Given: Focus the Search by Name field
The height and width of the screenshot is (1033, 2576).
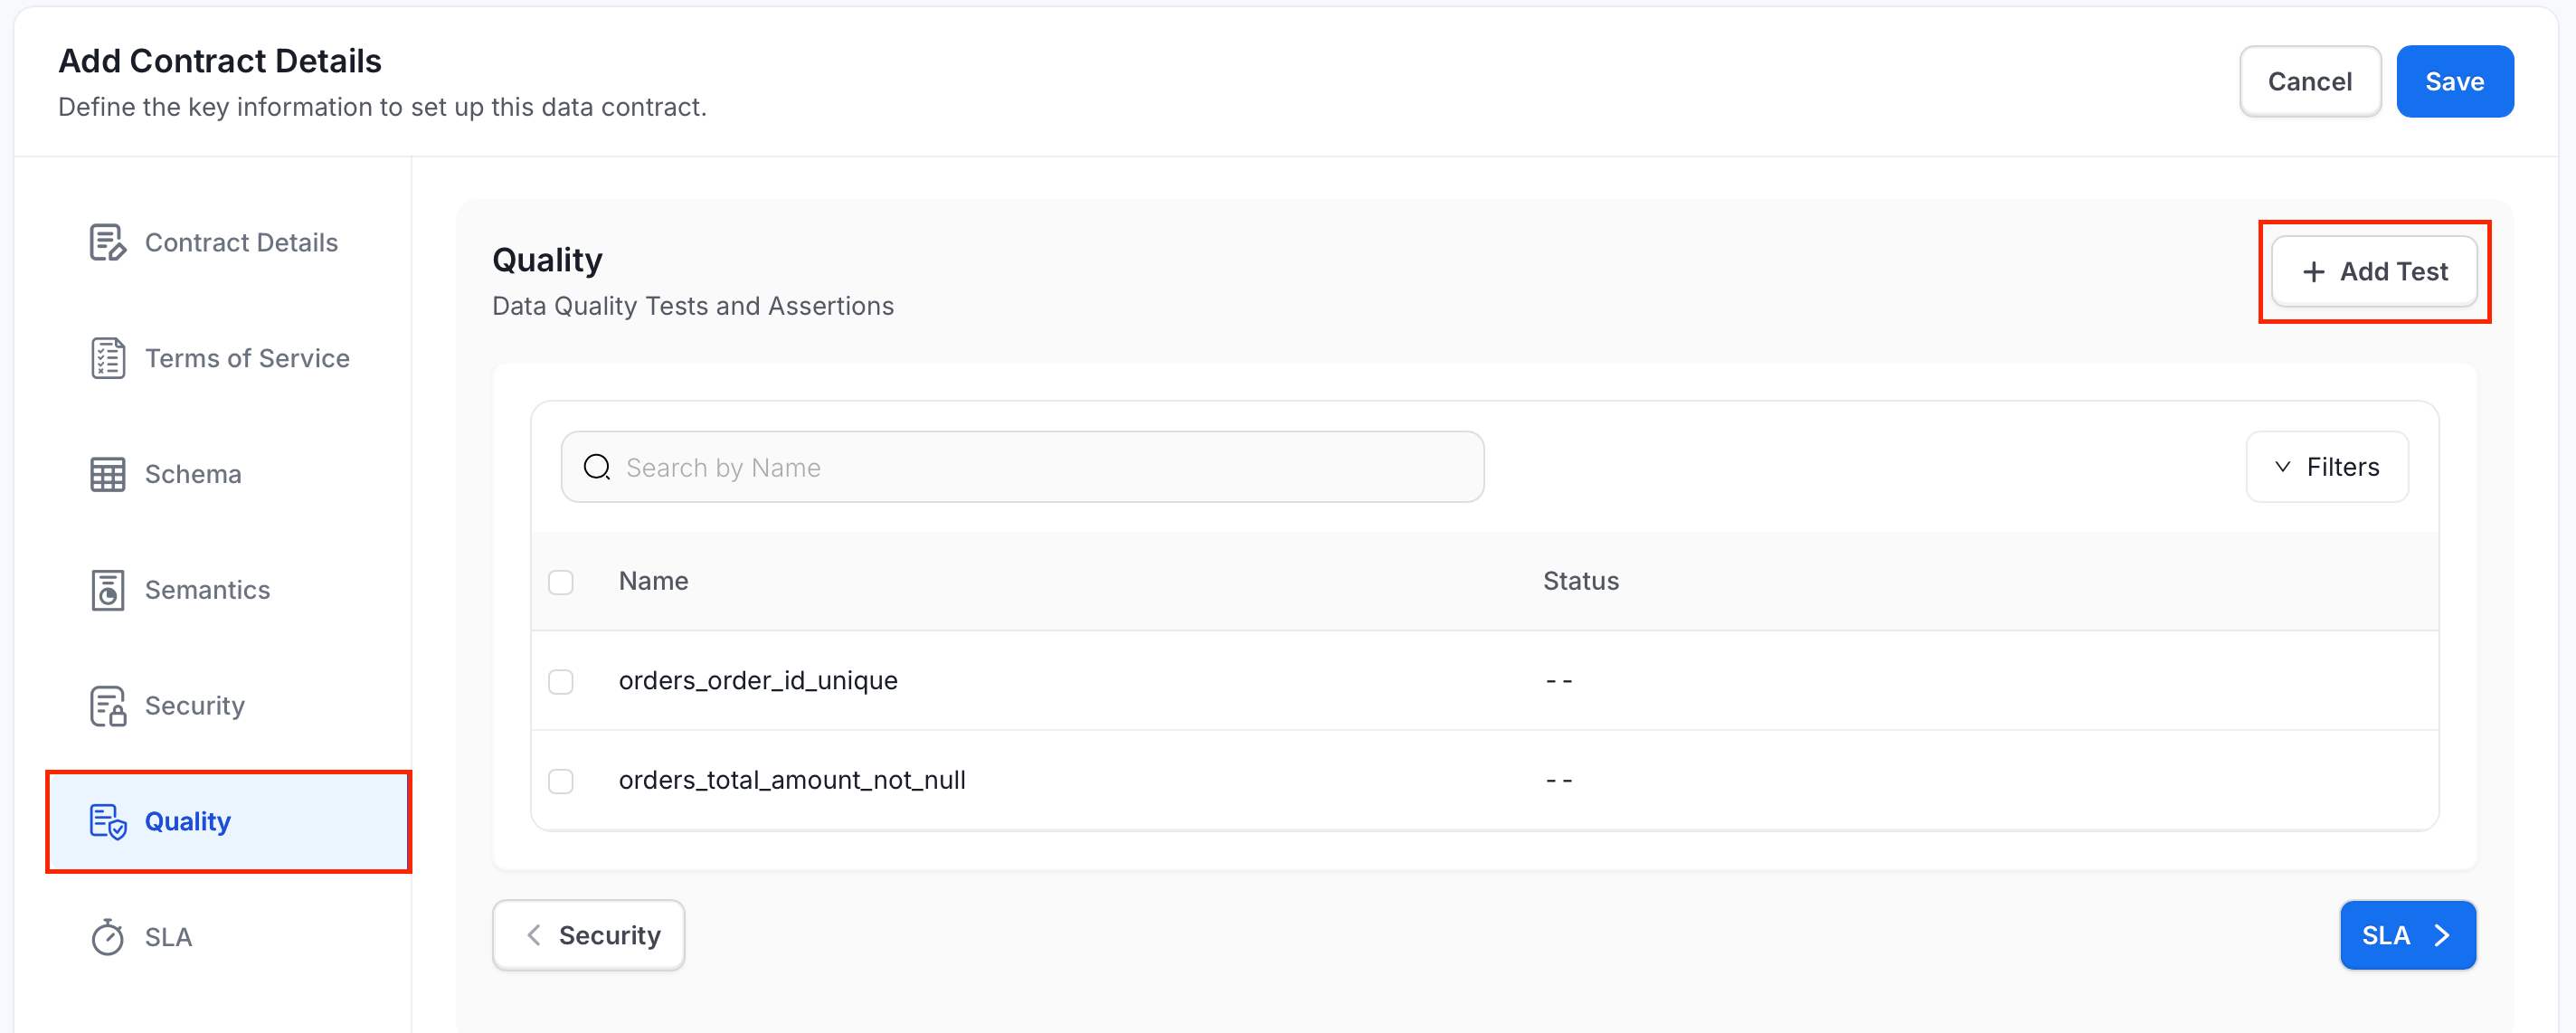Looking at the screenshot, I should coord(1022,467).
